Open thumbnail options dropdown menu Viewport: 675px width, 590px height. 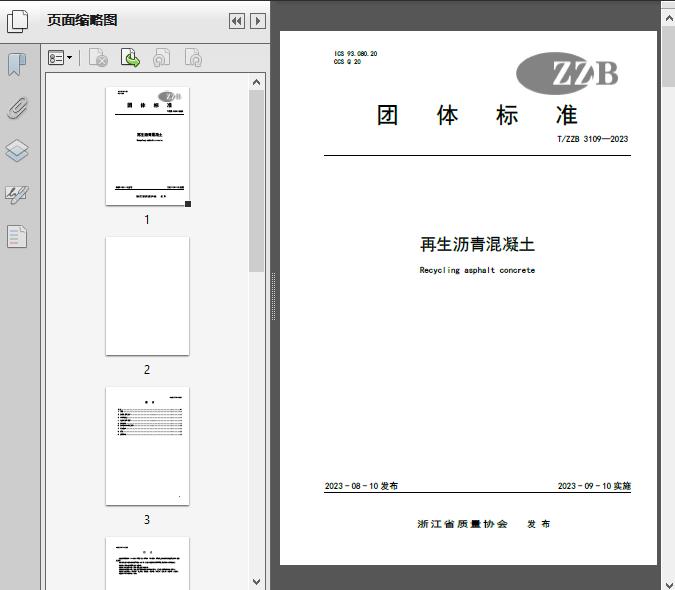click(60, 59)
